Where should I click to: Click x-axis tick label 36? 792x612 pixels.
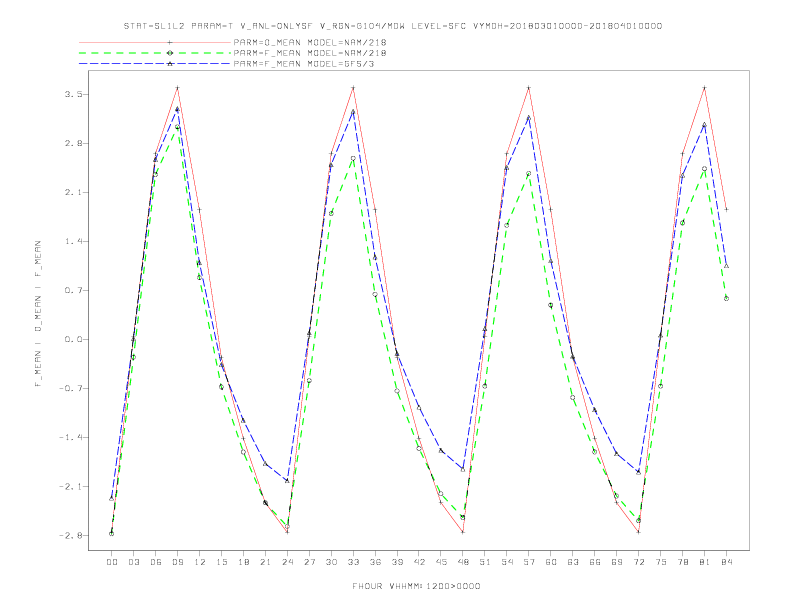pyautogui.click(x=375, y=562)
